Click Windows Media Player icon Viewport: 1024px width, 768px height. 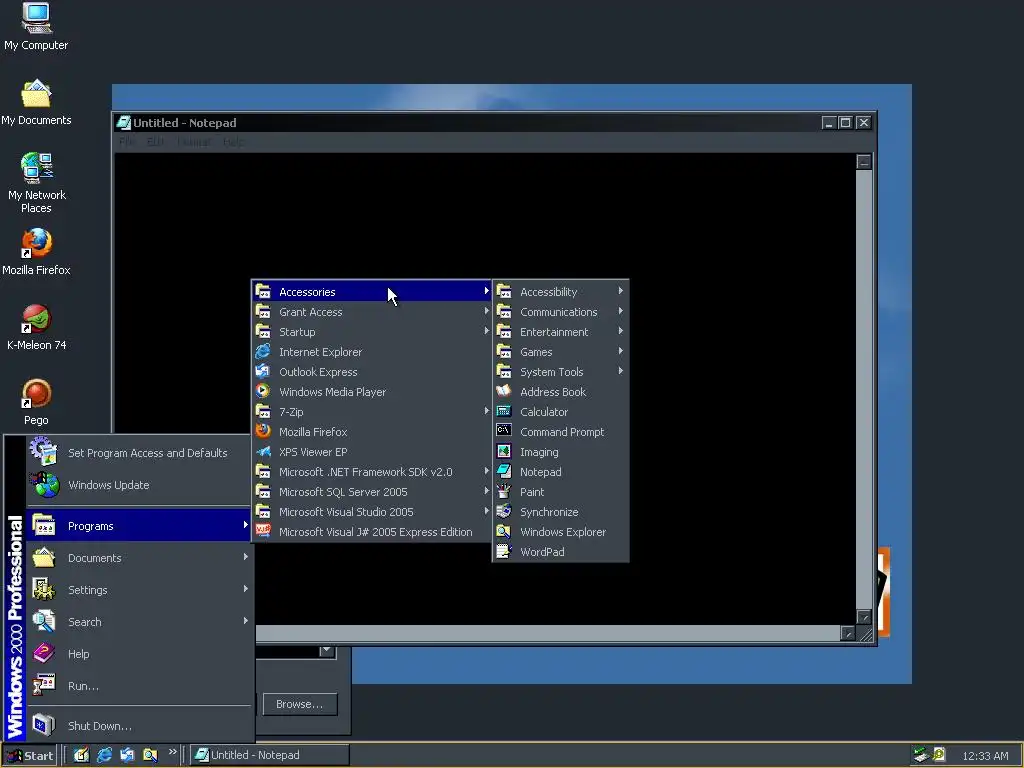tap(263, 391)
